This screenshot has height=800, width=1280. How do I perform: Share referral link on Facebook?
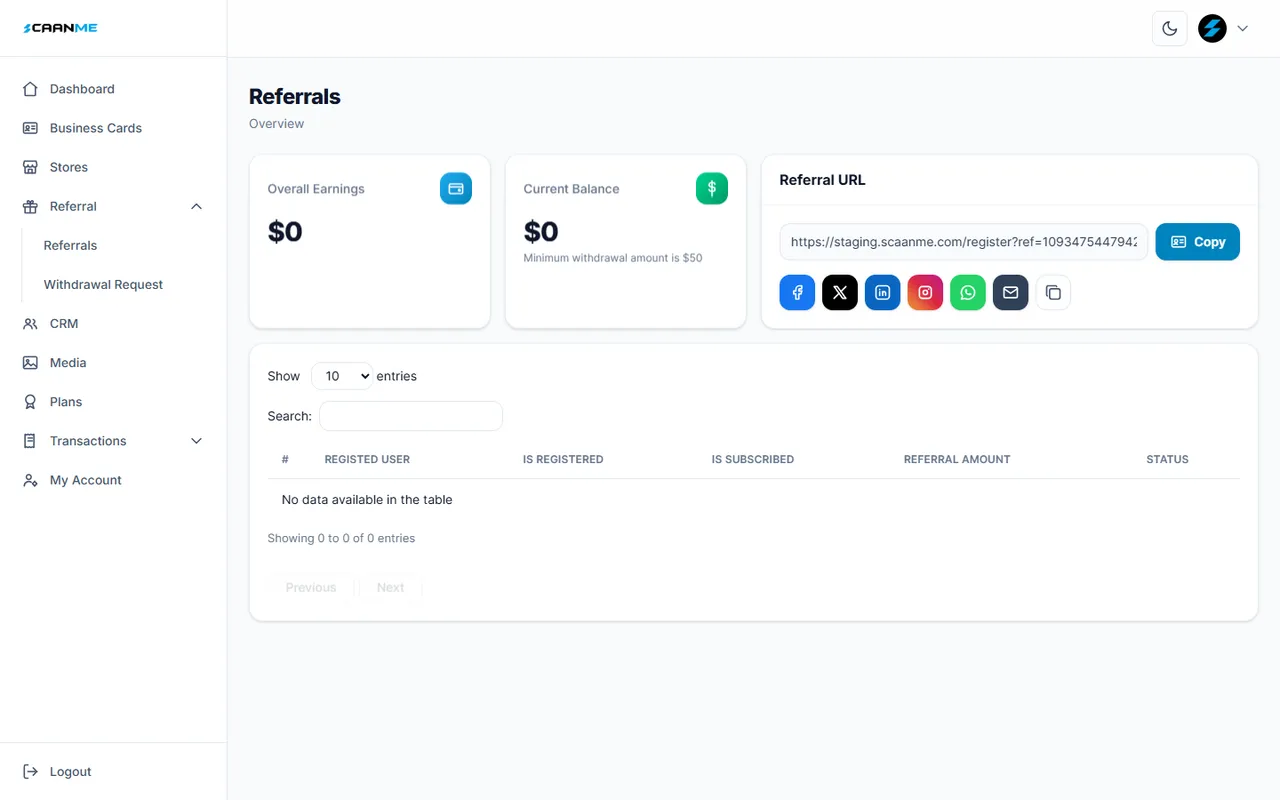pos(797,292)
